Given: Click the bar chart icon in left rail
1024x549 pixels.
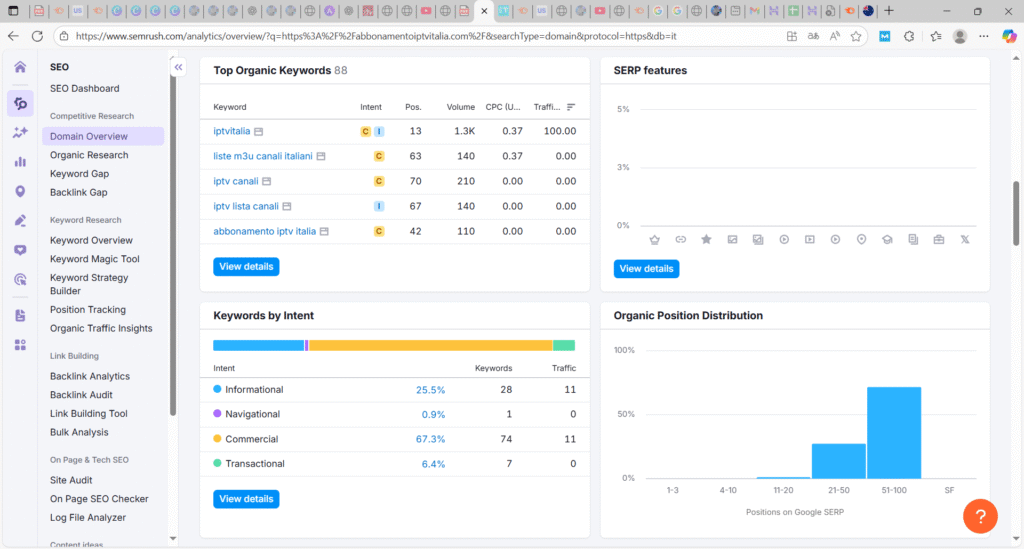Looking at the screenshot, I should pyautogui.click(x=20, y=162).
